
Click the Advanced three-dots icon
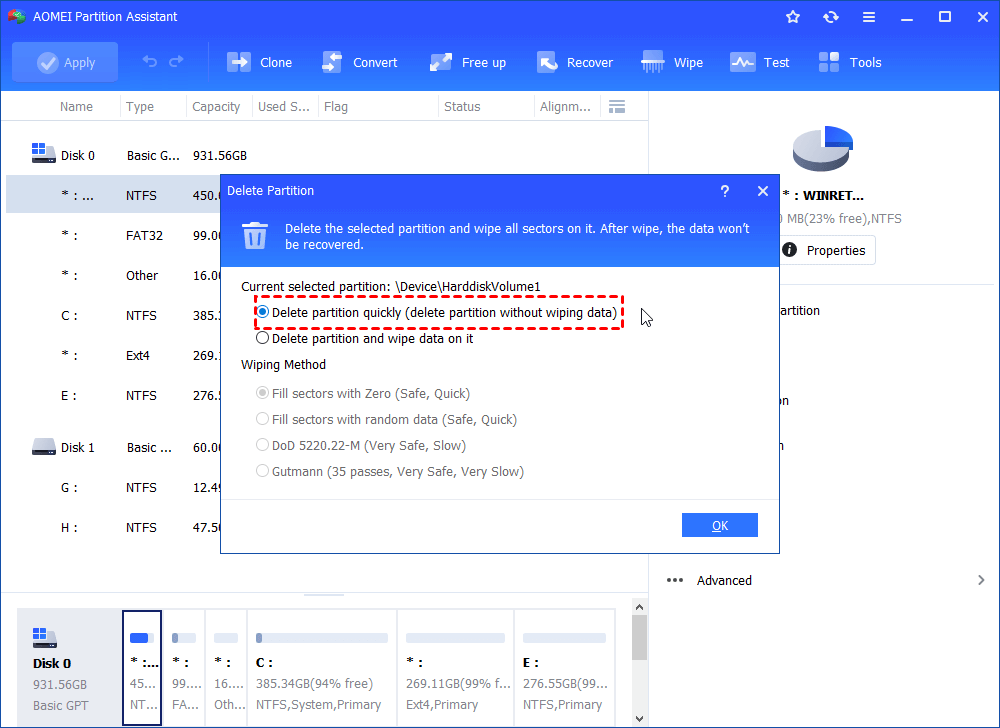(675, 580)
